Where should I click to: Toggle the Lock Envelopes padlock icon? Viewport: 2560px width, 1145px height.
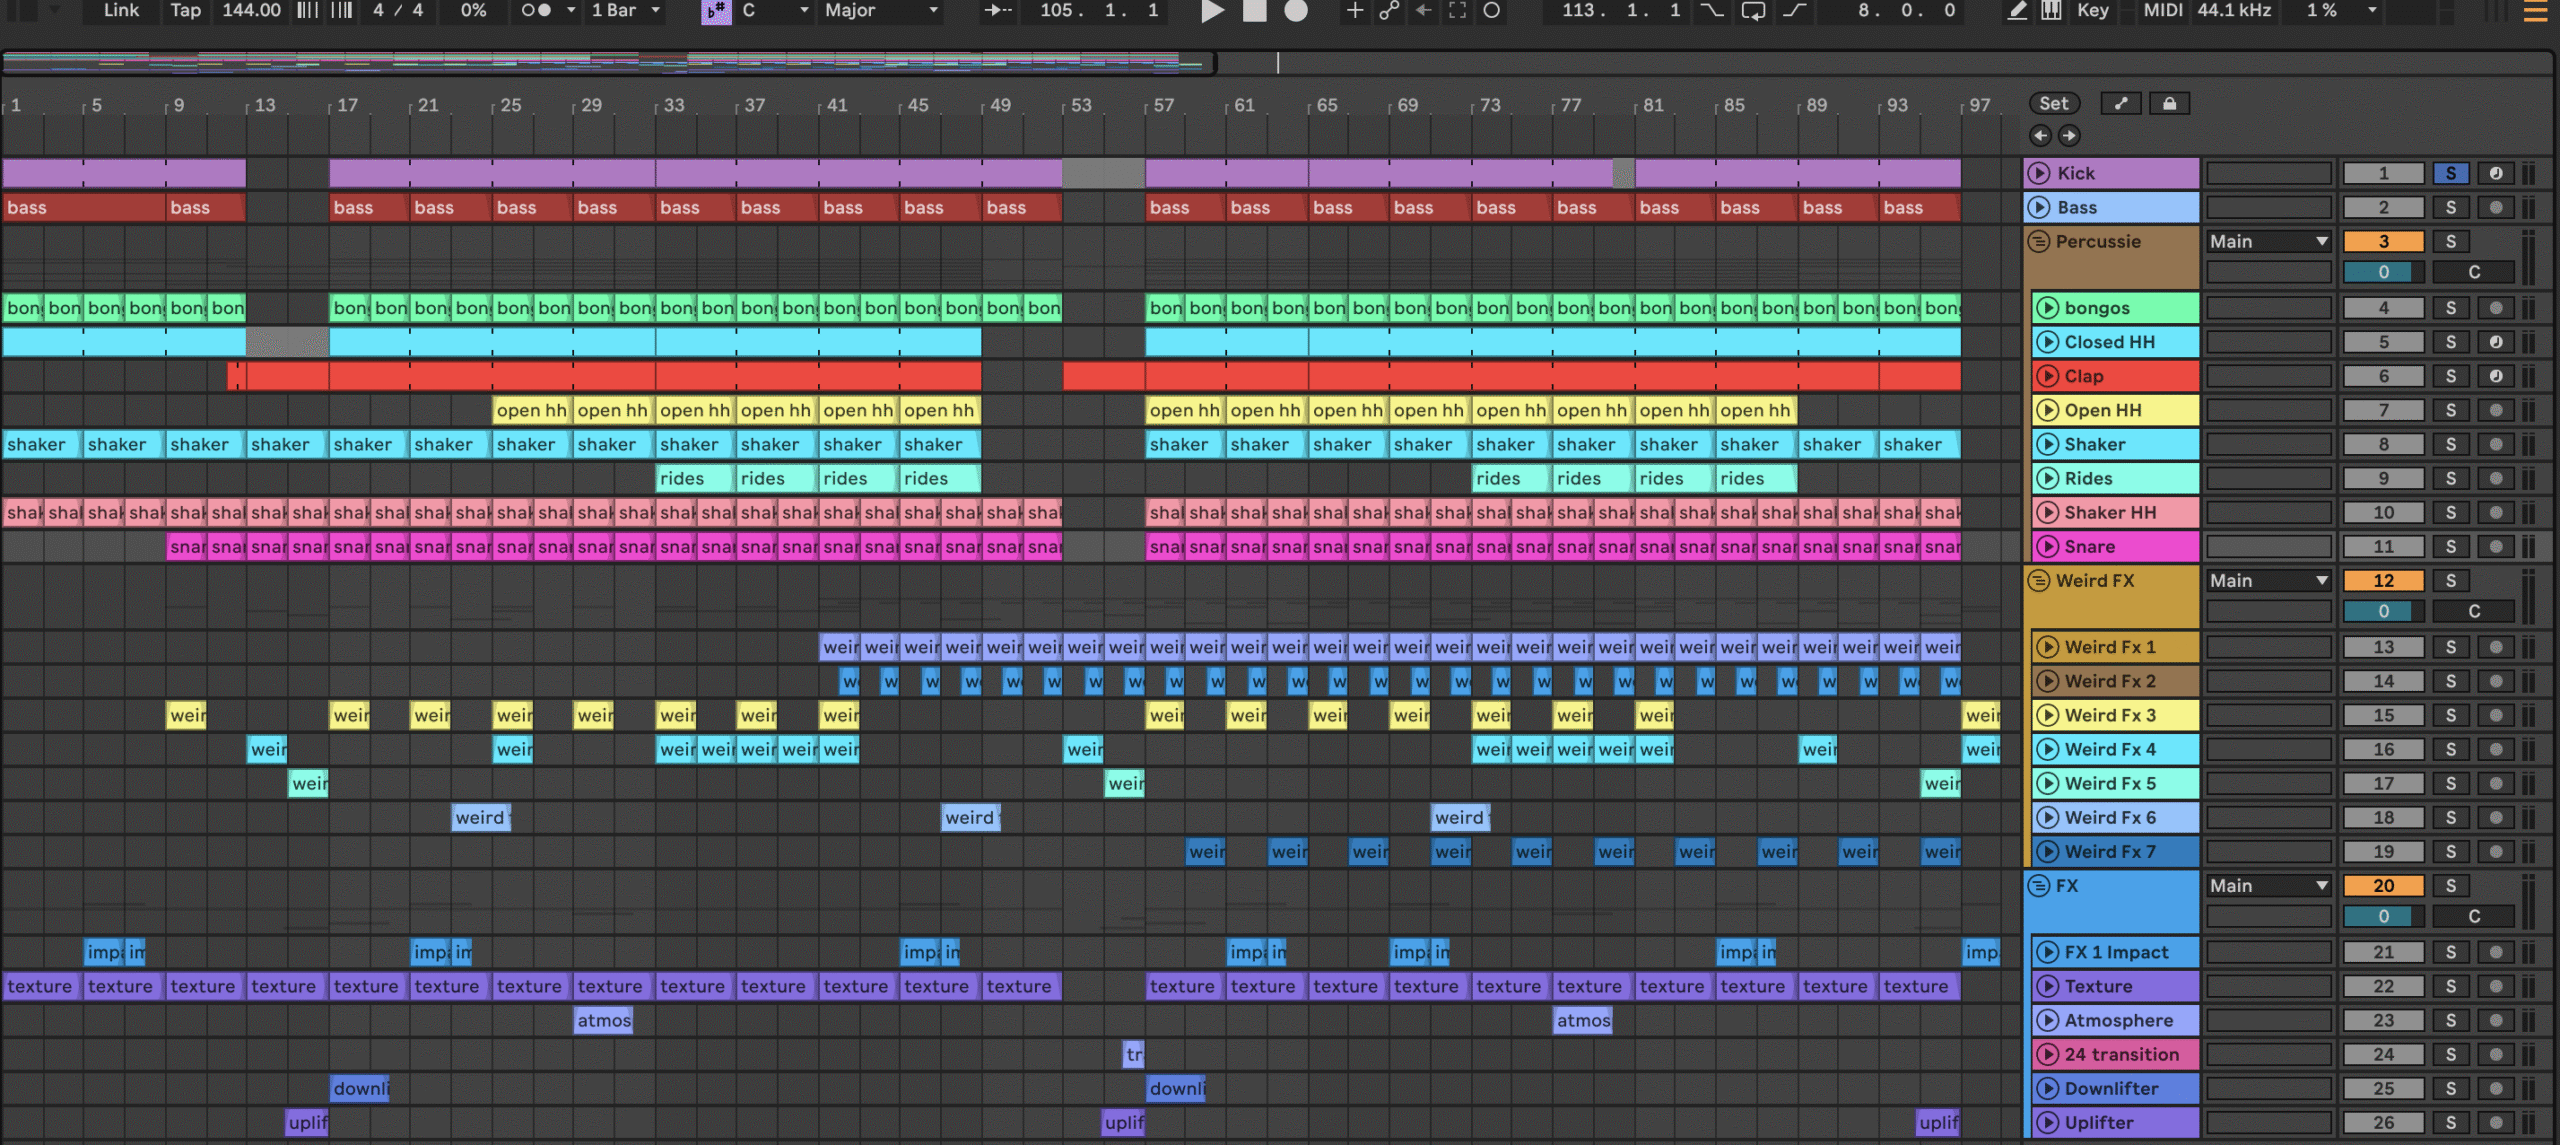tap(2169, 103)
